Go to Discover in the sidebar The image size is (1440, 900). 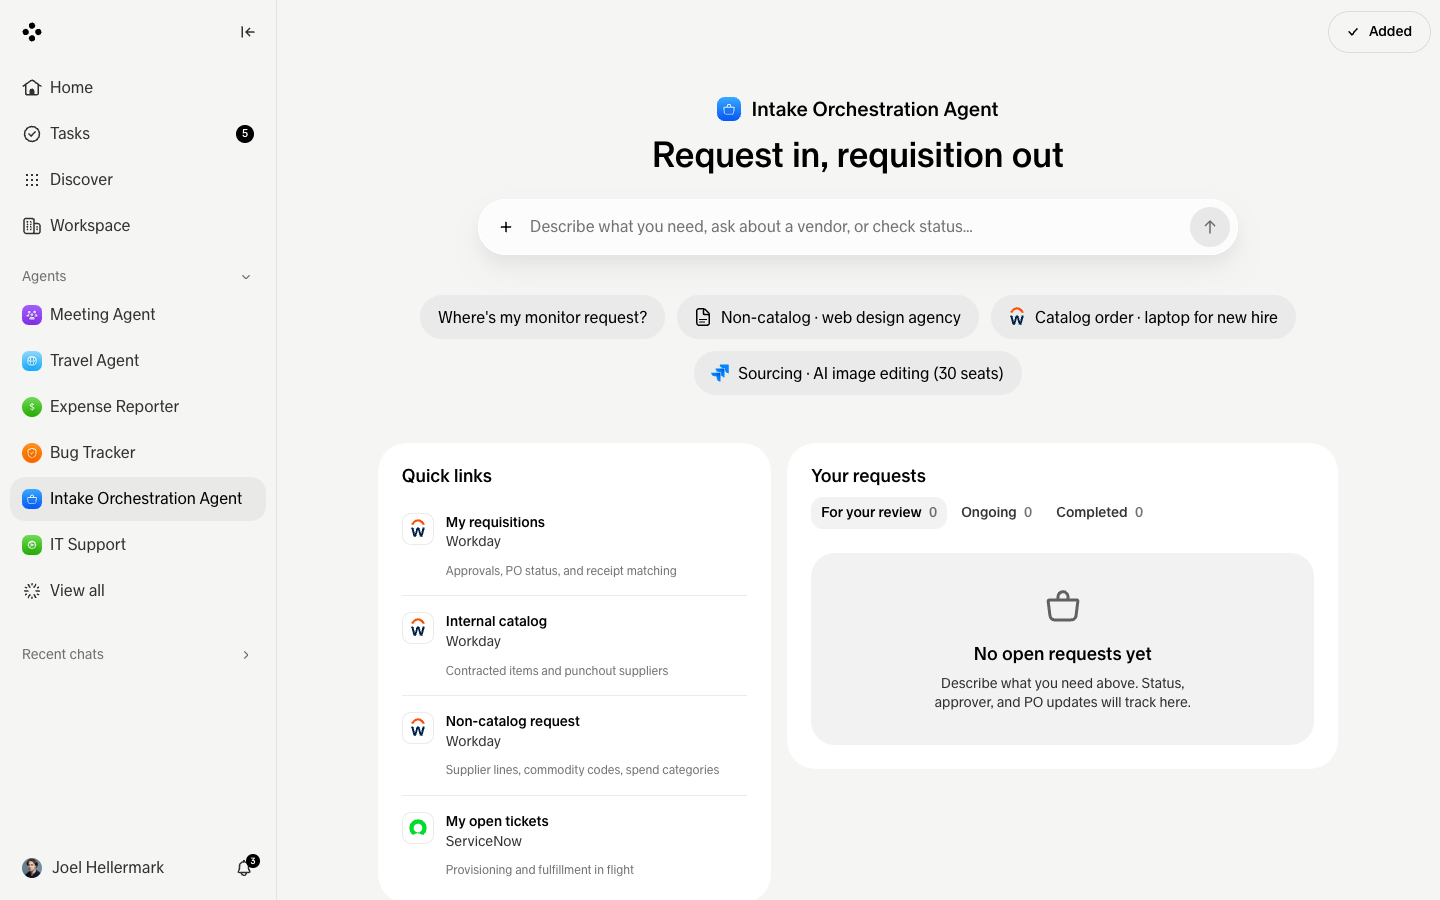[138, 180]
